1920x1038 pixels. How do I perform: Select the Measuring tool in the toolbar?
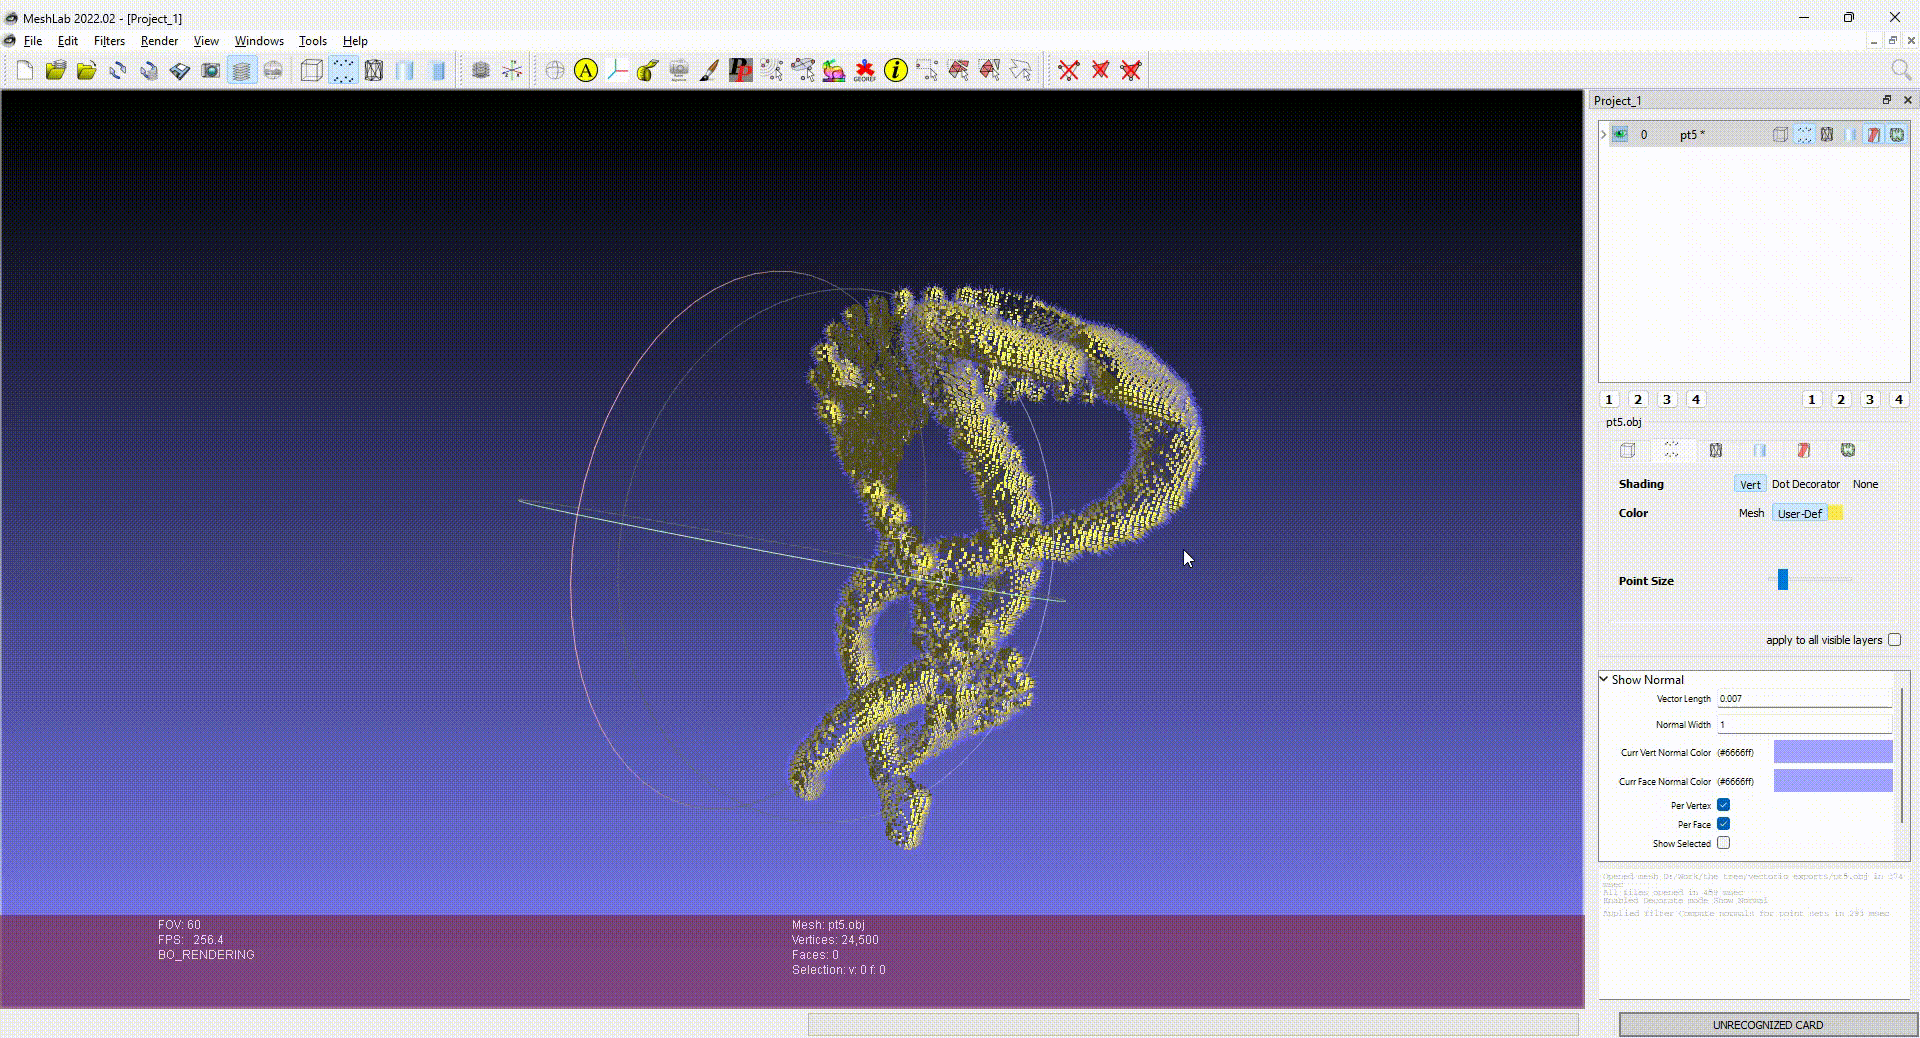click(x=616, y=70)
